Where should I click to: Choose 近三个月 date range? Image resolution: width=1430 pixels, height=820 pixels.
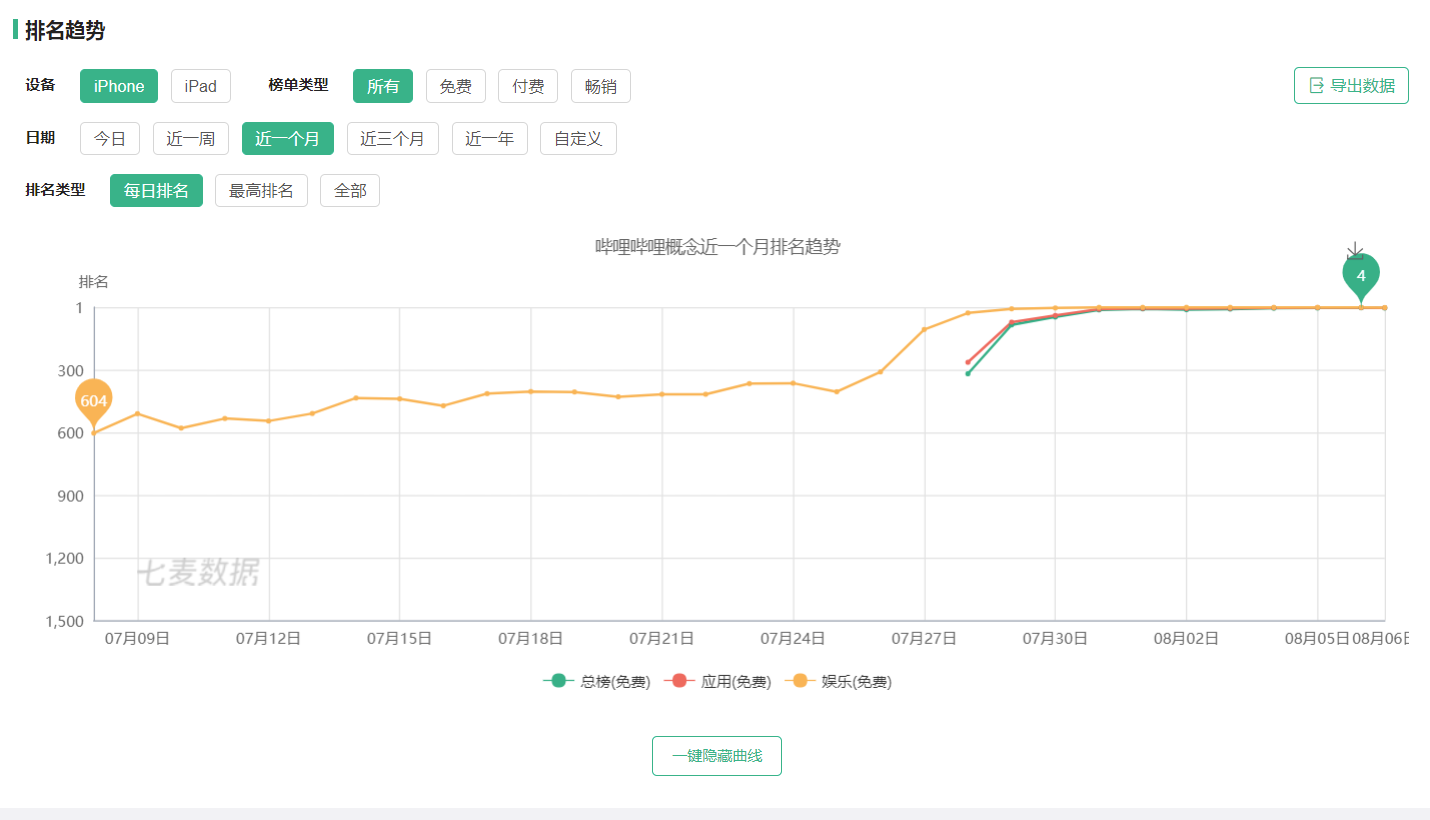[393, 139]
